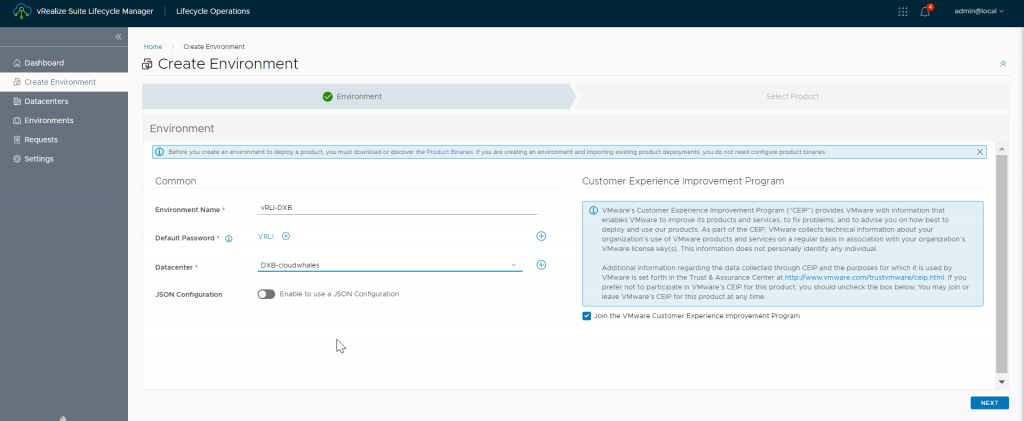Click the Environment Name input field

tap(398, 209)
